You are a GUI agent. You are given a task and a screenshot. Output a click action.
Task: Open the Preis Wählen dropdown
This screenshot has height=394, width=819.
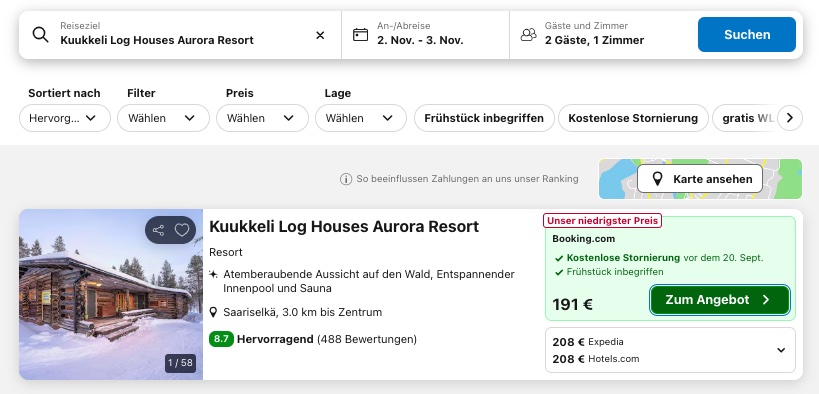coord(262,118)
